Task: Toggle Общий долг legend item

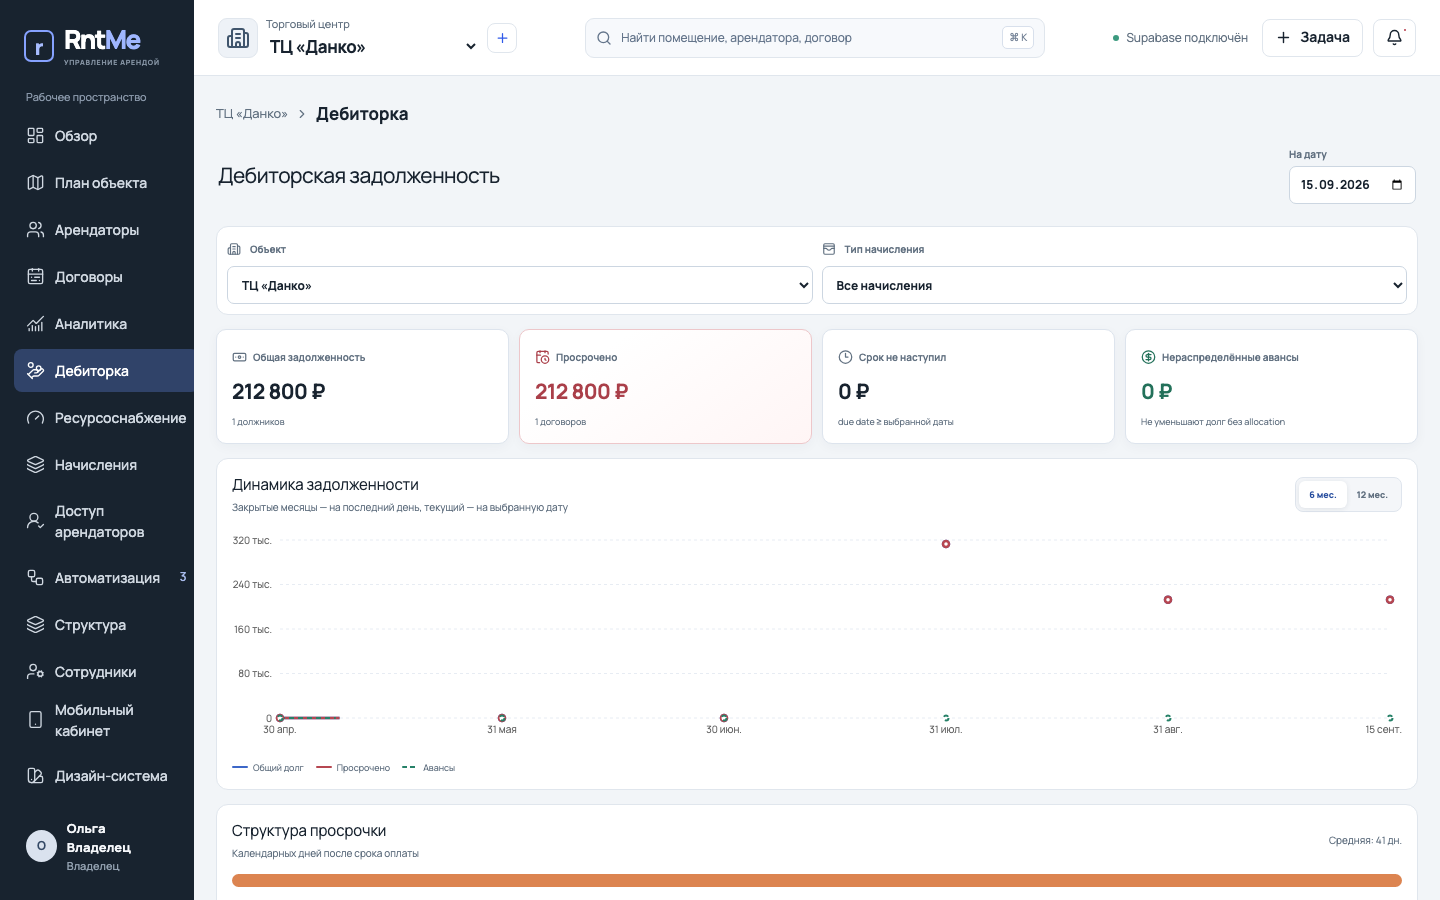Action: coord(268,768)
